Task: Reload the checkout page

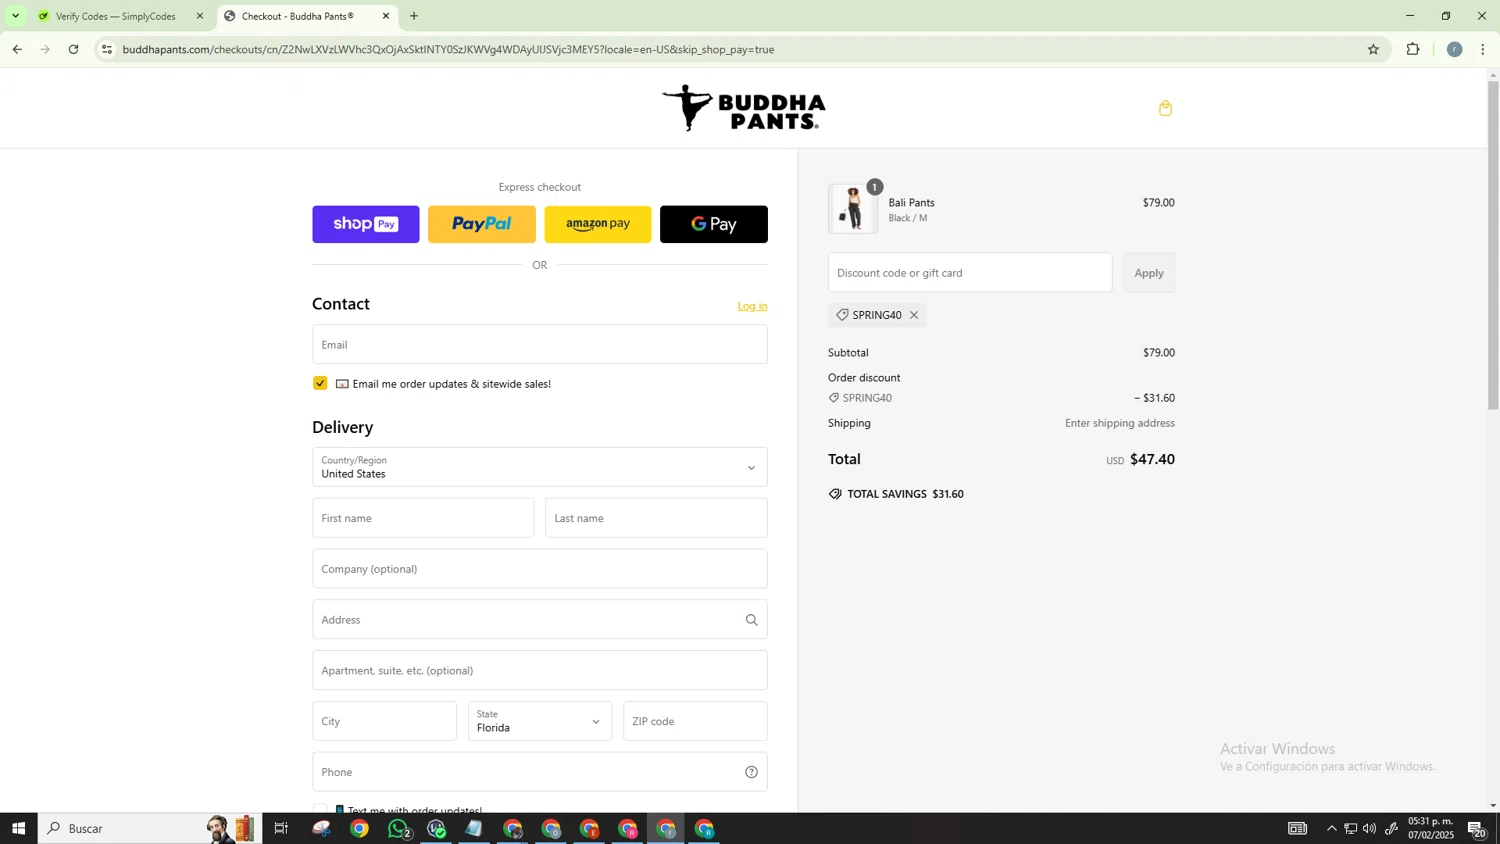Action: 74,49
